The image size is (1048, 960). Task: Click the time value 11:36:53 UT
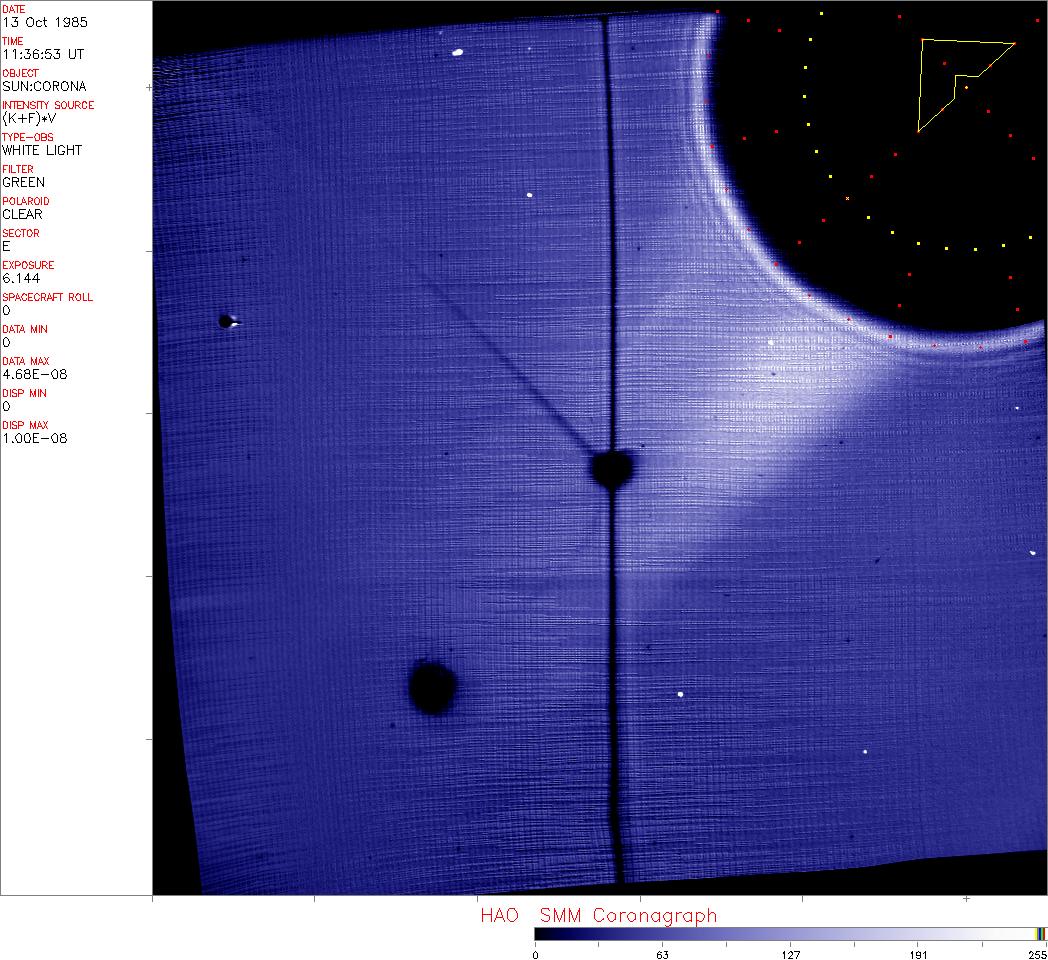click(x=42, y=54)
